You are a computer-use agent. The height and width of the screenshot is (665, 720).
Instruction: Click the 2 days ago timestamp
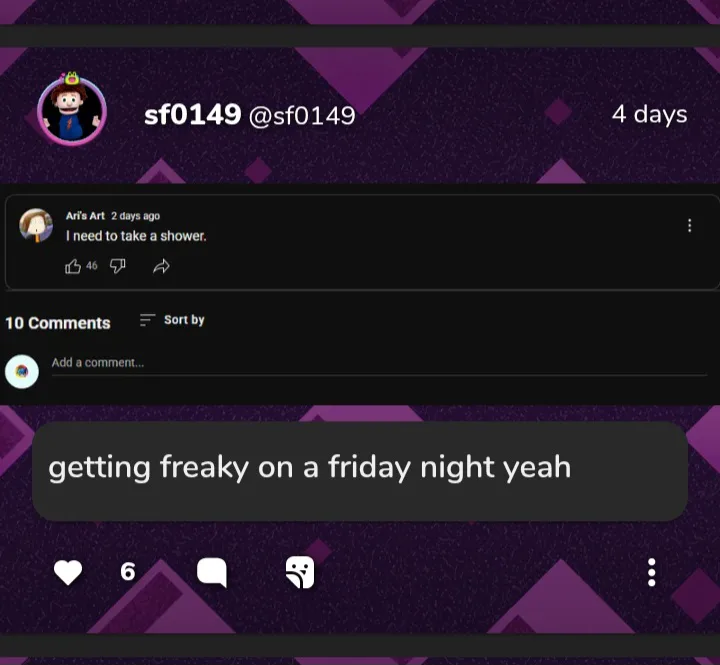[135, 216]
